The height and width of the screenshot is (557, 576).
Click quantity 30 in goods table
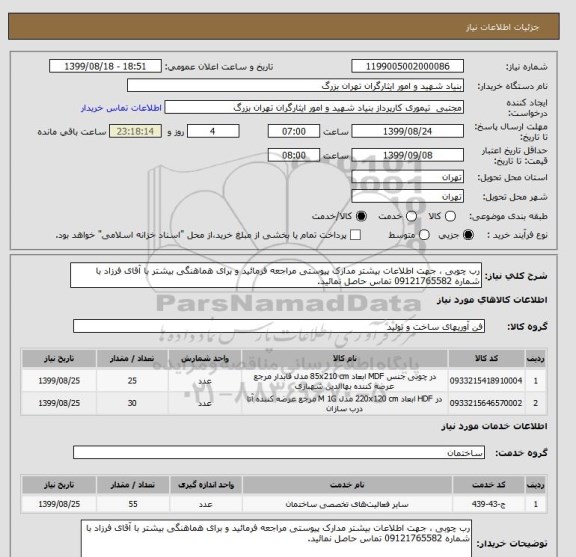tap(132, 403)
